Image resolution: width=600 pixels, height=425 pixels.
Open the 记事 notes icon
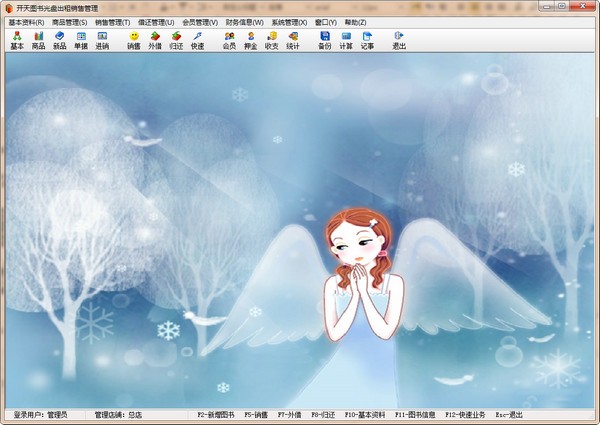click(367, 40)
